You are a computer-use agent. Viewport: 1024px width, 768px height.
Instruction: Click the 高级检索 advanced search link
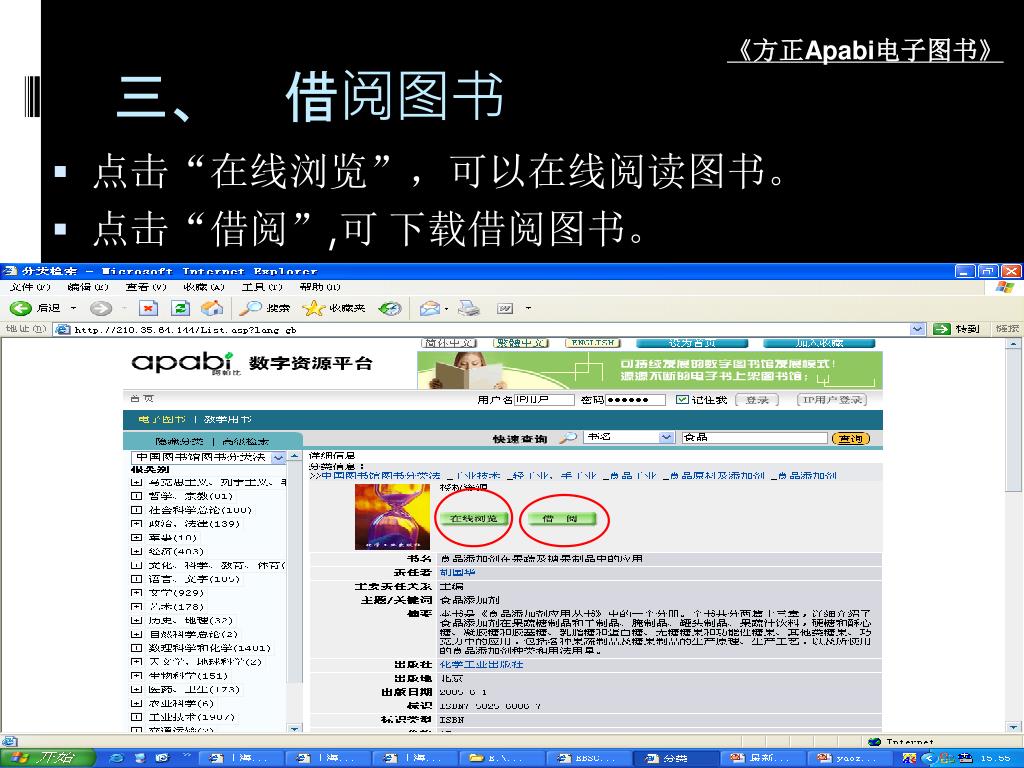coord(246,442)
